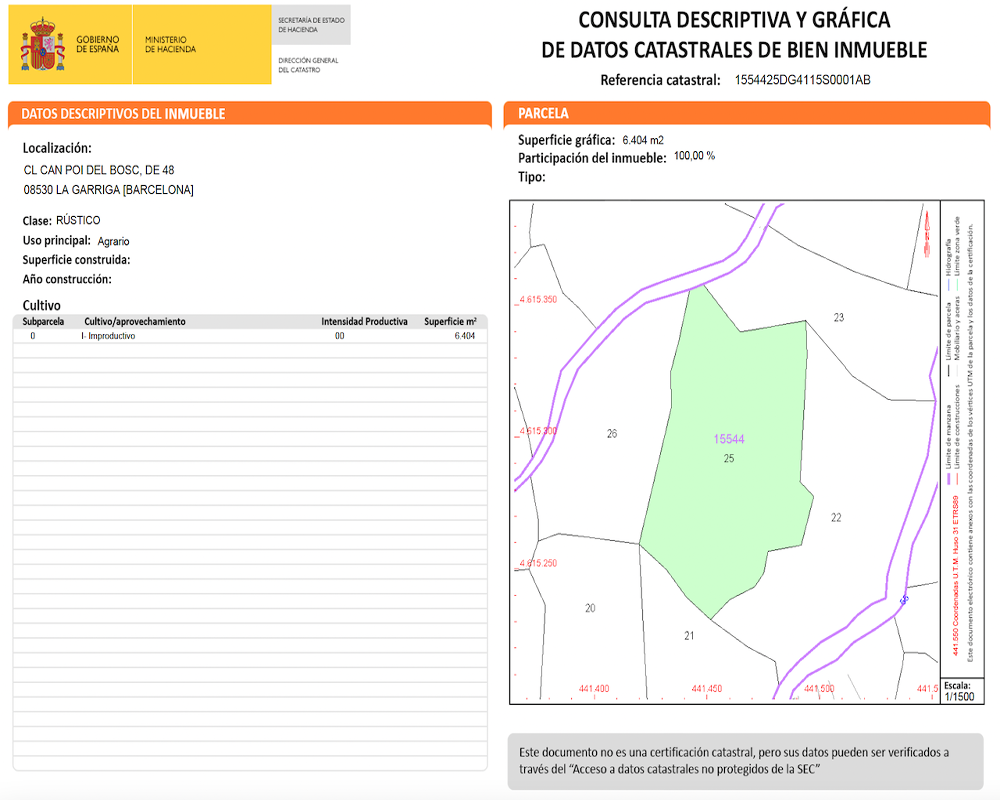
Task: Click the Coordenadas U.T.M. Huso 31 ETRS89 legend text
Action: tap(955, 575)
